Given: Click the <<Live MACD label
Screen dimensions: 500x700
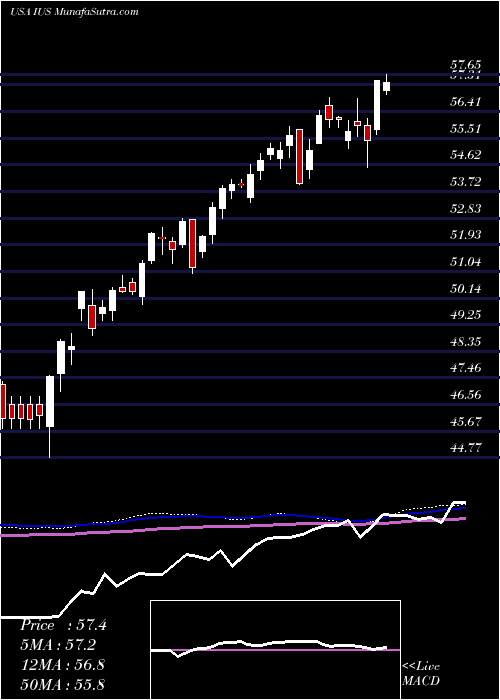Looking at the screenshot, I should 421,674.
